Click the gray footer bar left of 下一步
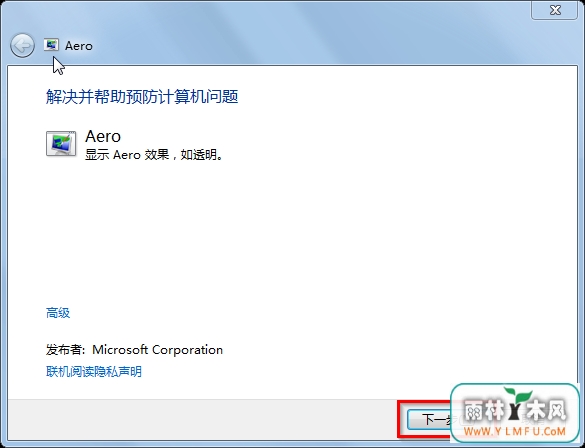 tap(201, 420)
